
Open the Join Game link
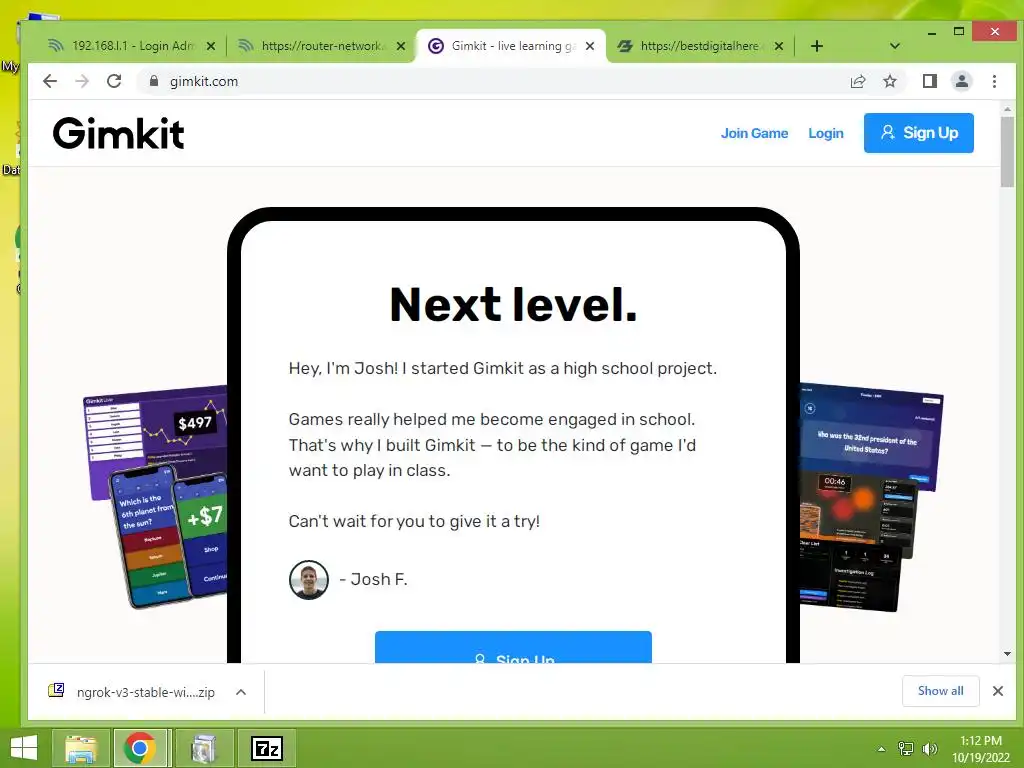point(754,133)
